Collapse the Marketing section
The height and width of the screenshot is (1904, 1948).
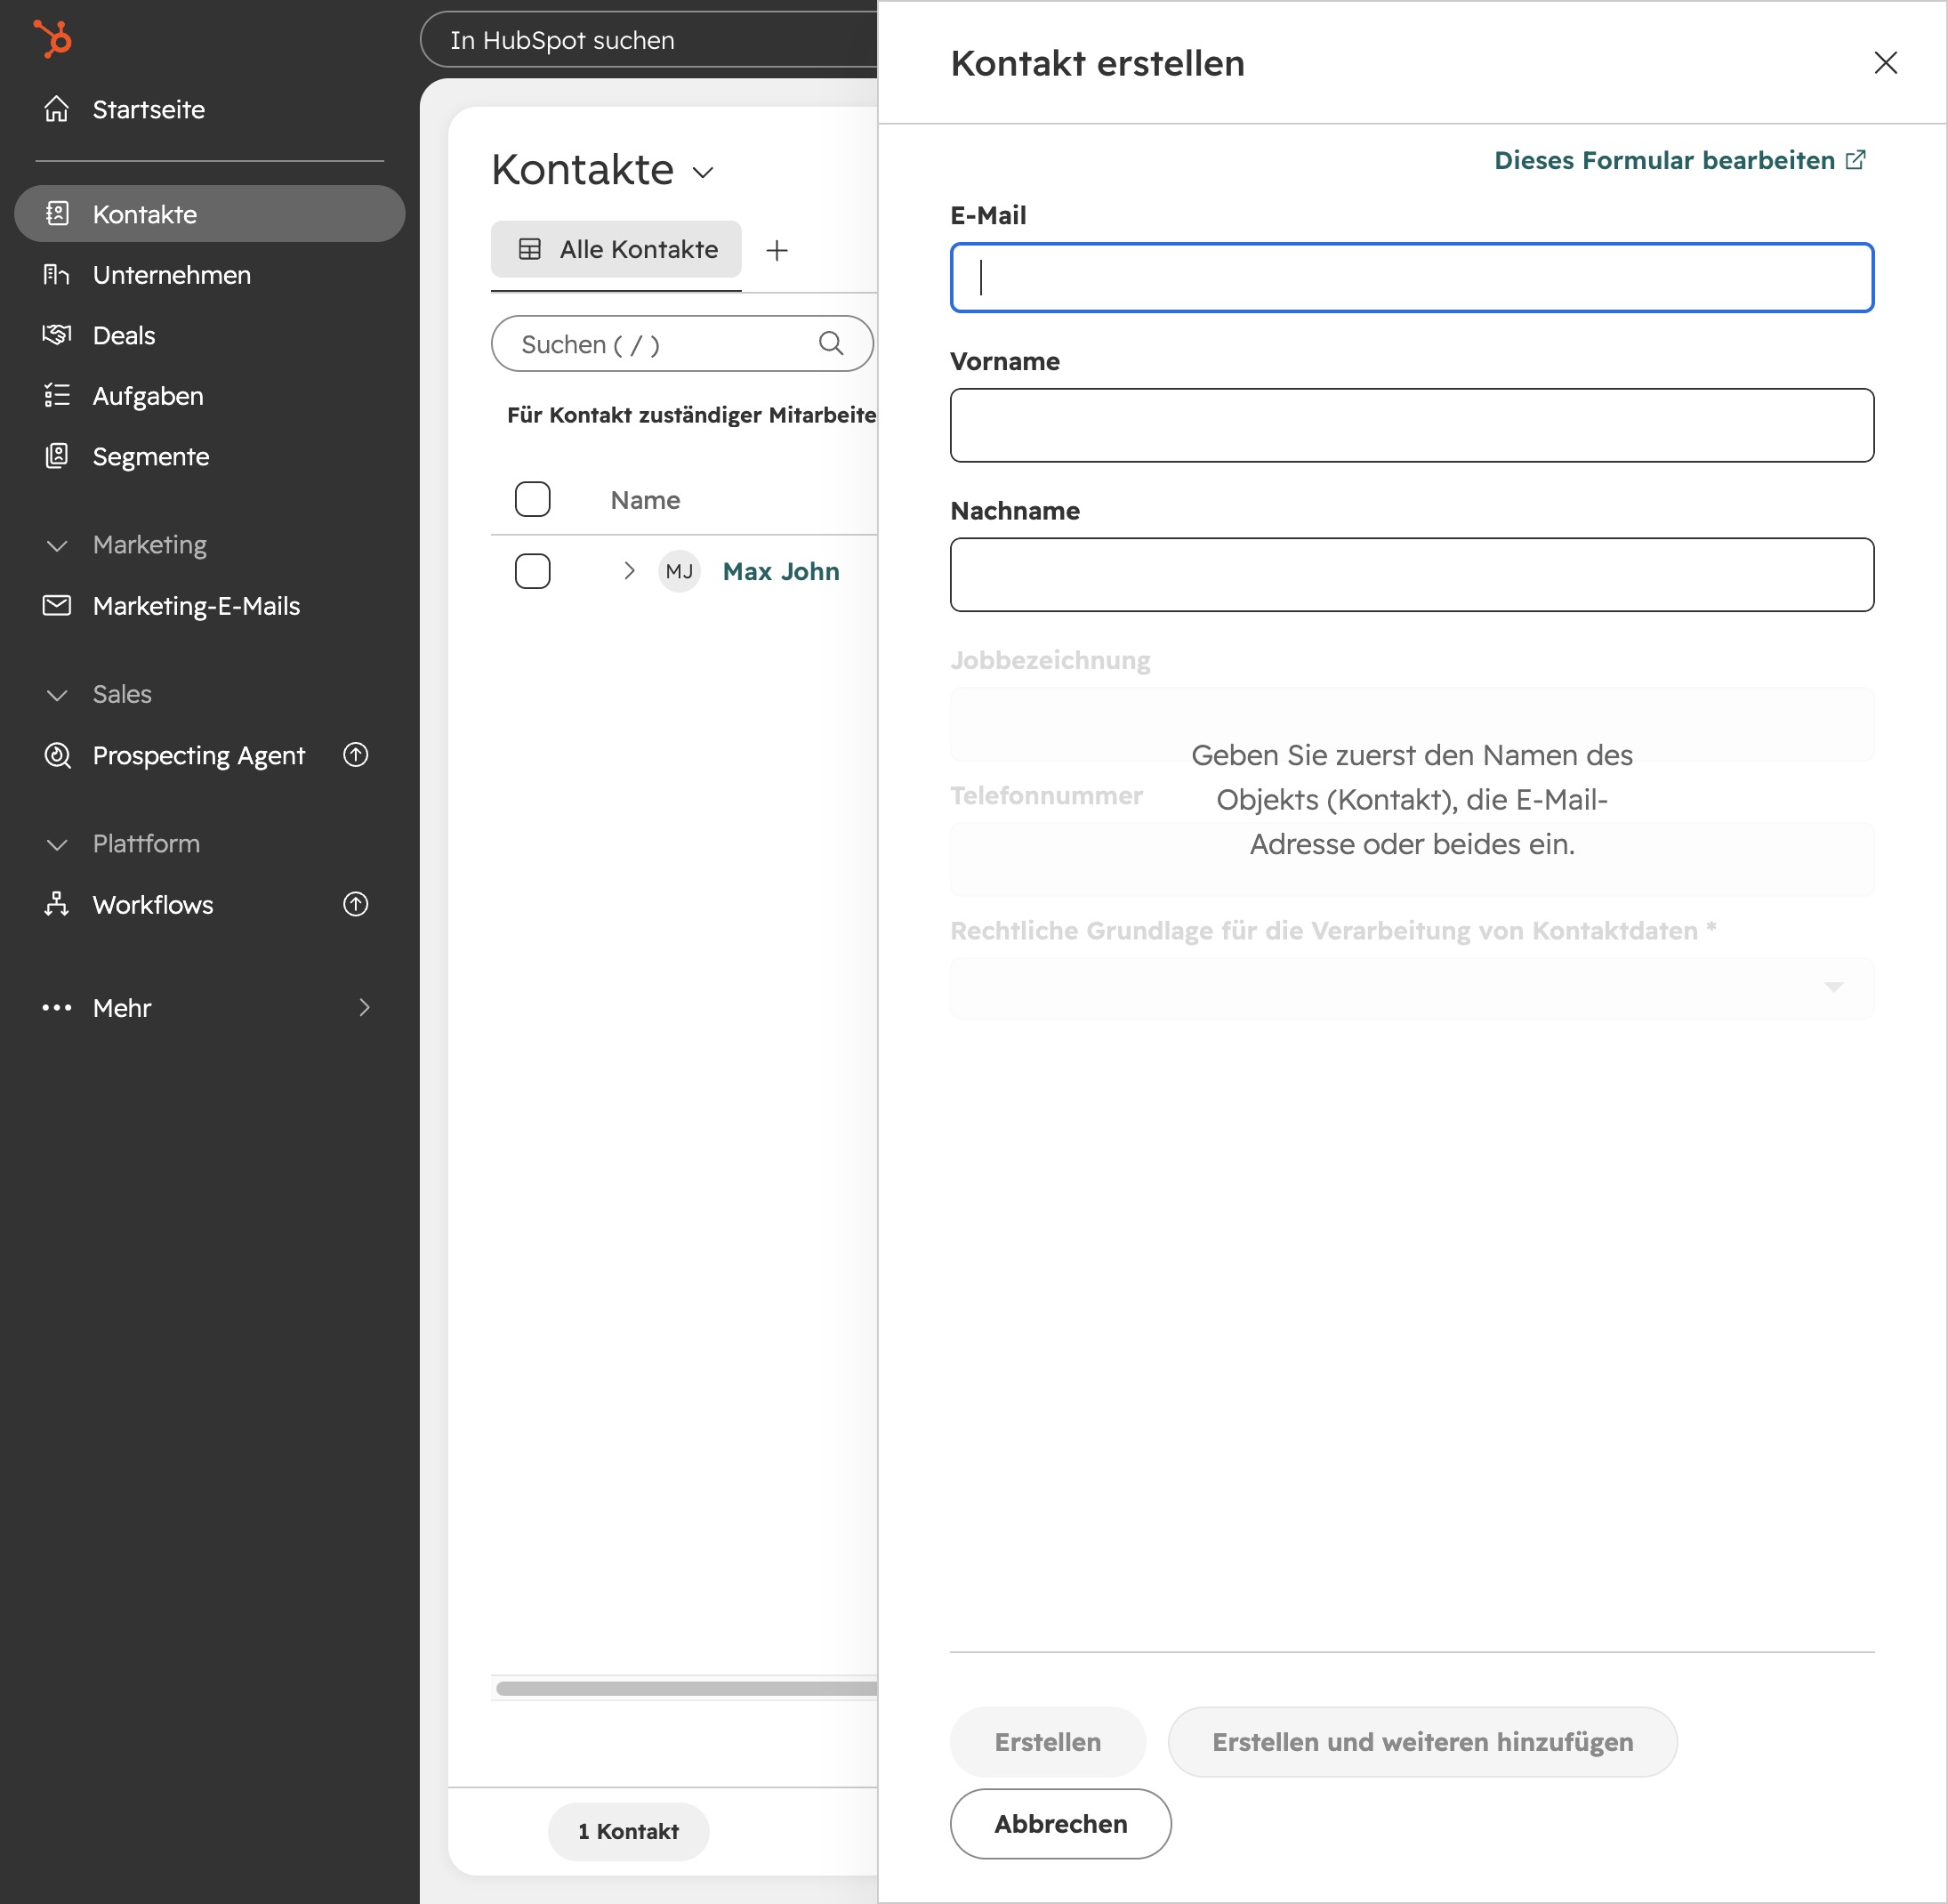pos(57,546)
